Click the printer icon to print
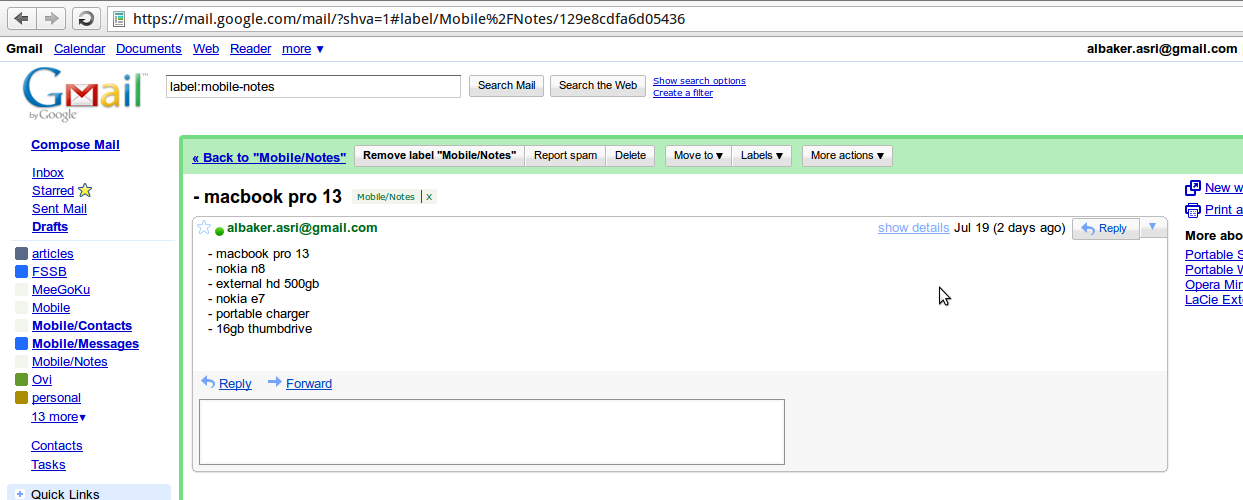 point(1192,210)
